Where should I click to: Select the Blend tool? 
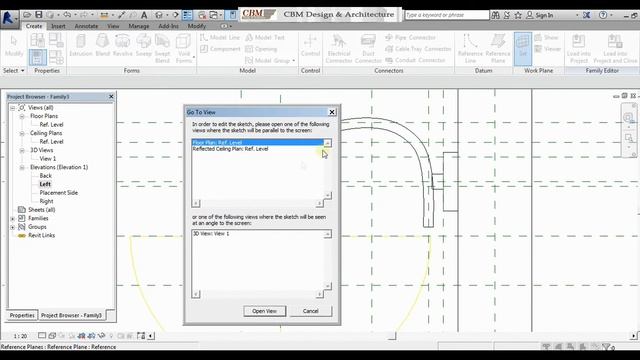(x=102, y=45)
